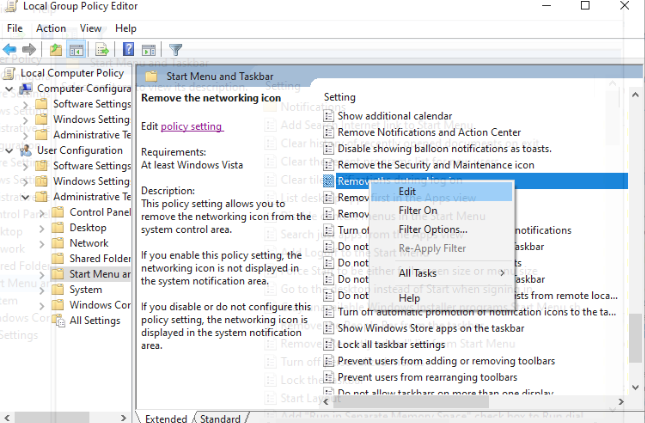Click the policy setting link
The image size is (645, 423).
(x=192, y=126)
